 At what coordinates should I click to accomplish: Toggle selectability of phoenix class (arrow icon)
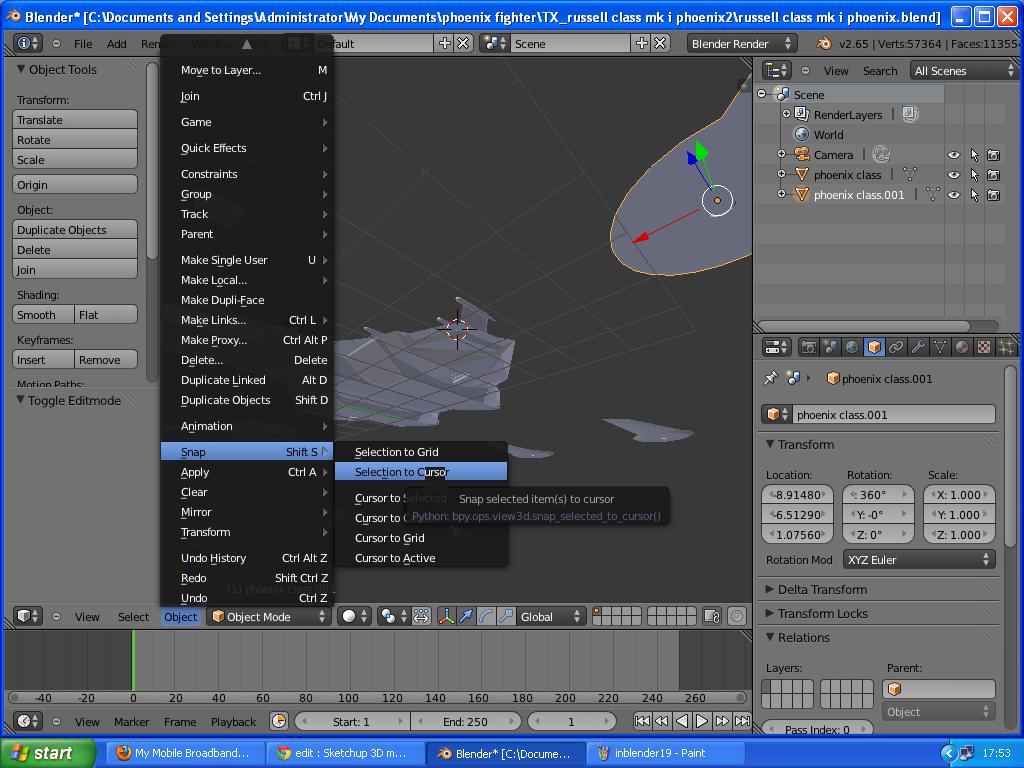(x=975, y=175)
